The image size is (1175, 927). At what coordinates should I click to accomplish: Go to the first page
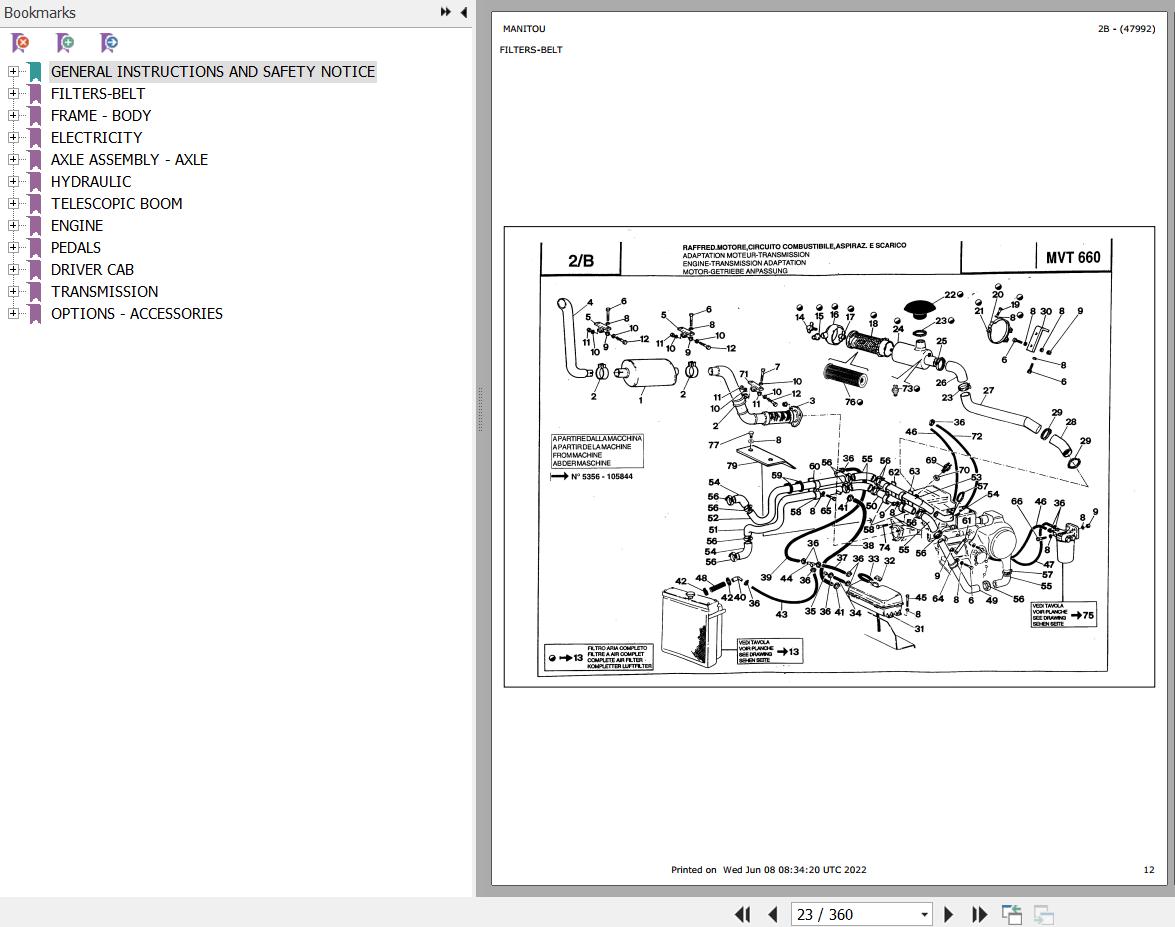[x=743, y=914]
